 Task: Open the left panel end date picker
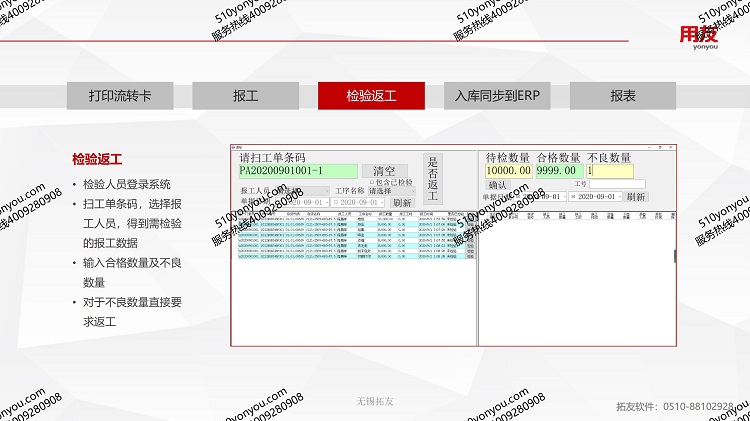(x=382, y=202)
